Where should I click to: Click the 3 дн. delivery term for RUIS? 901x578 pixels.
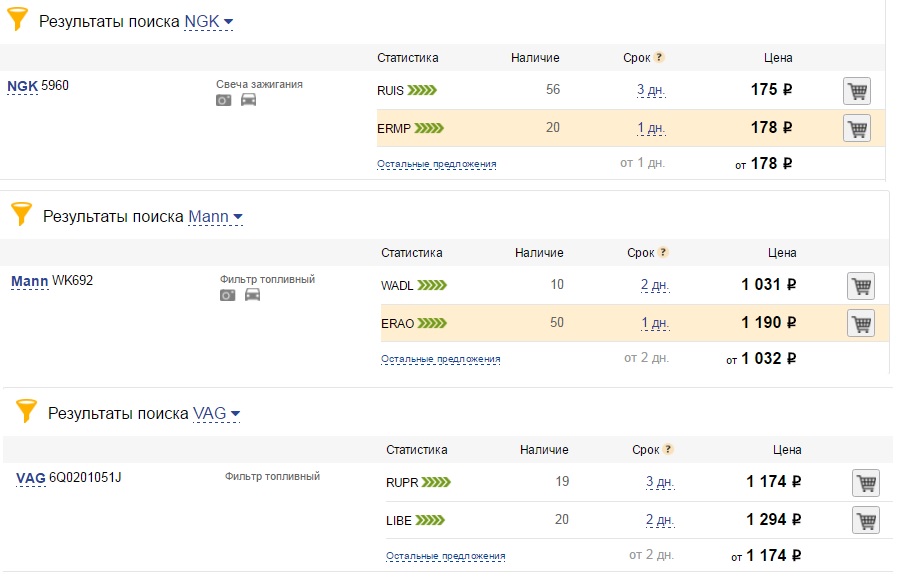[x=651, y=90]
